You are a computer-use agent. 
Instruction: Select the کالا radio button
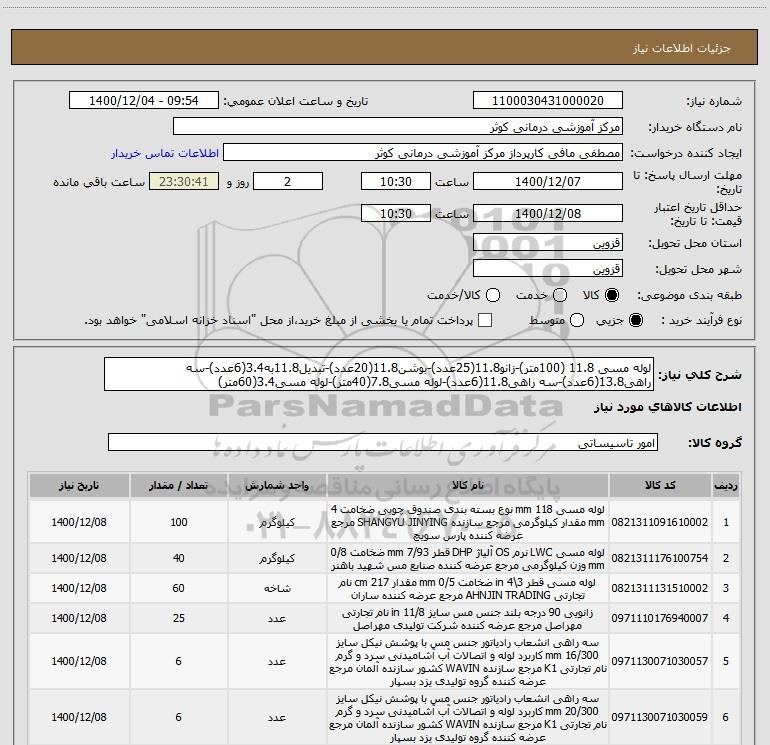click(x=612, y=295)
